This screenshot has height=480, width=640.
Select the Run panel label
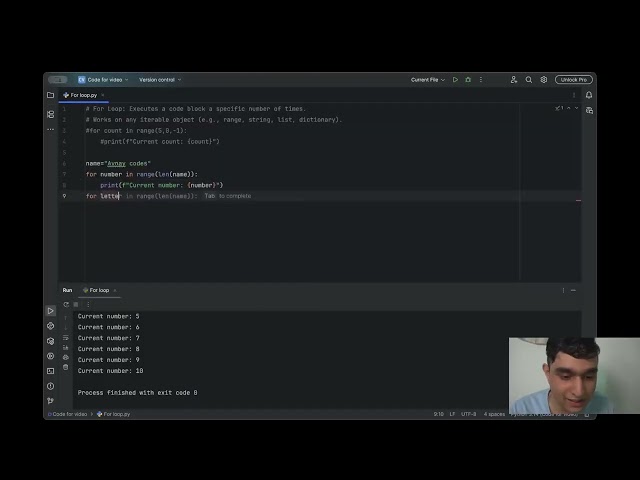67,290
